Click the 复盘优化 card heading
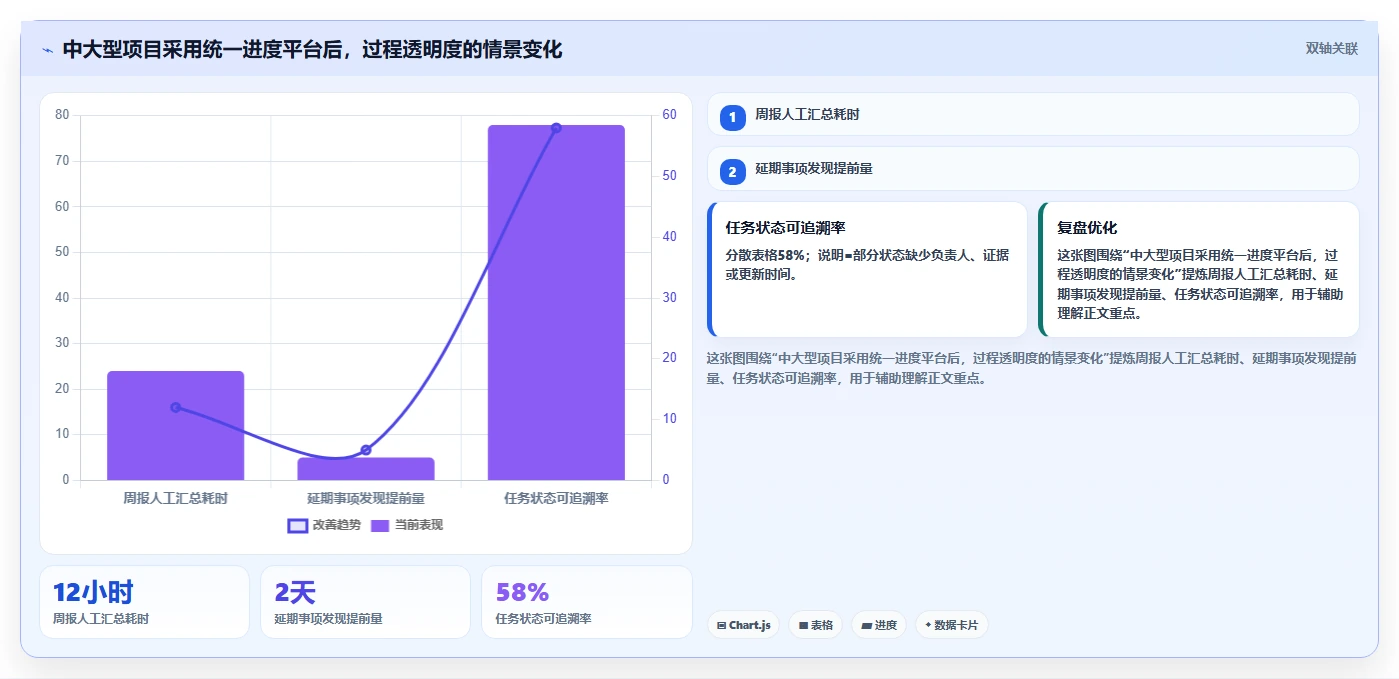The height and width of the screenshot is (679, 1399). point(1087,228)
